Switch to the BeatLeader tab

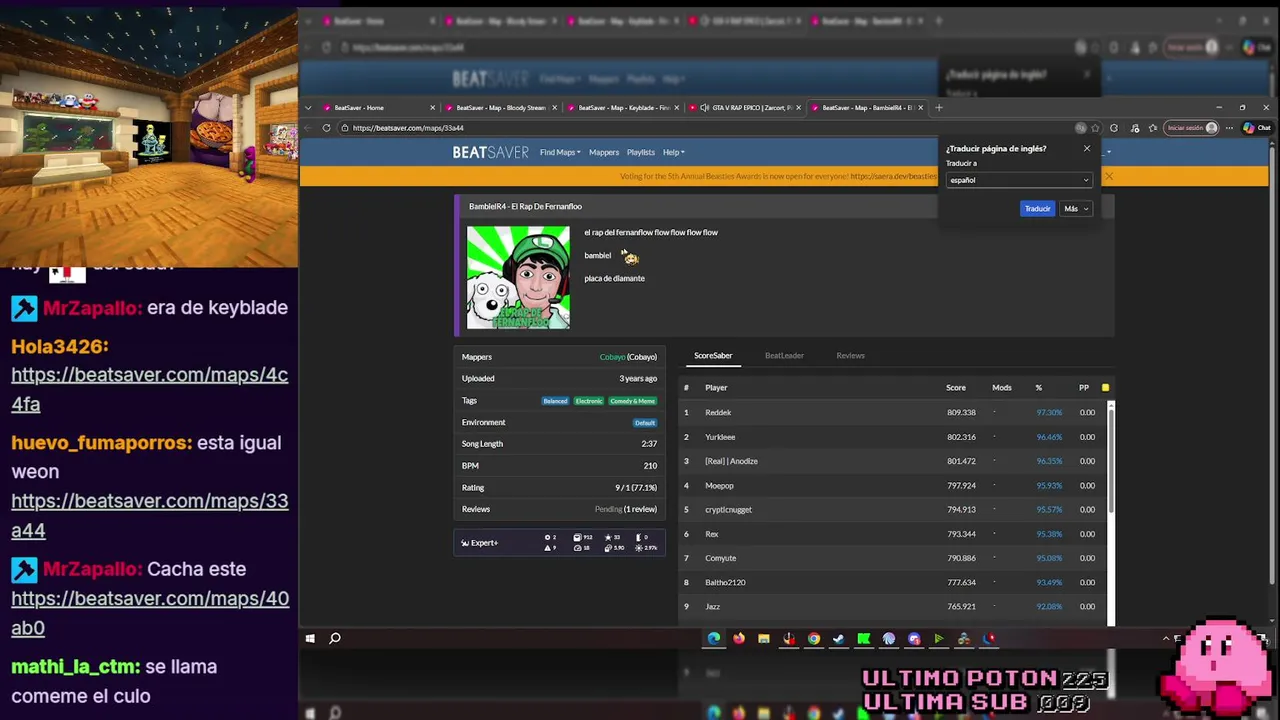(784, 355)
